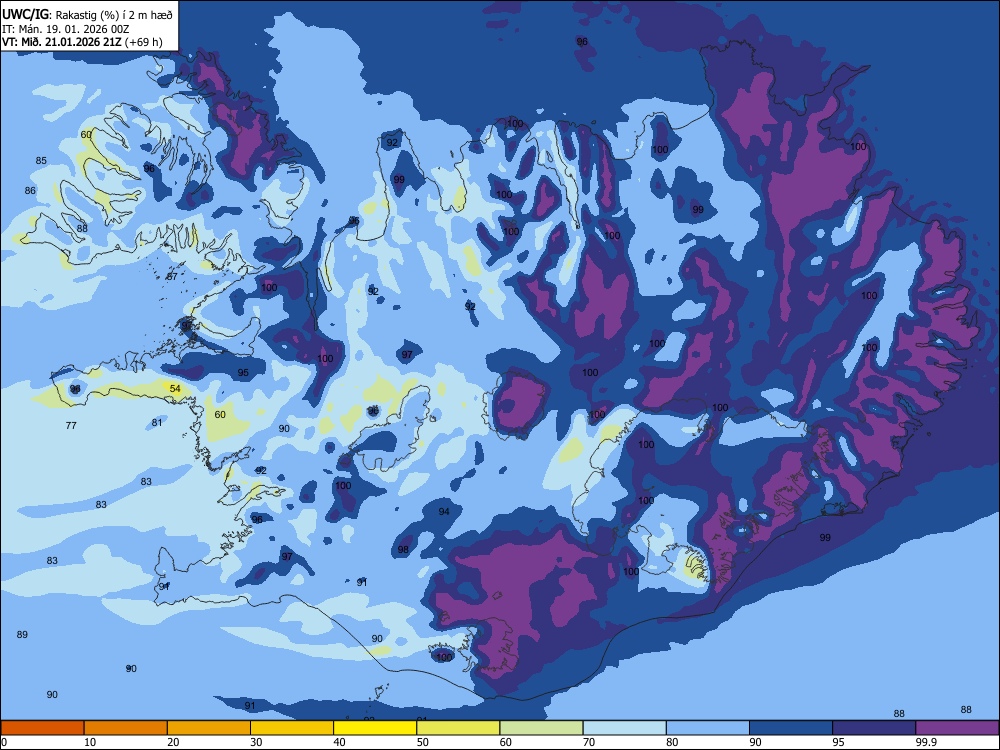
Task: Select the map value '86'
Action: pyautogui.click(x=30, y=191)
